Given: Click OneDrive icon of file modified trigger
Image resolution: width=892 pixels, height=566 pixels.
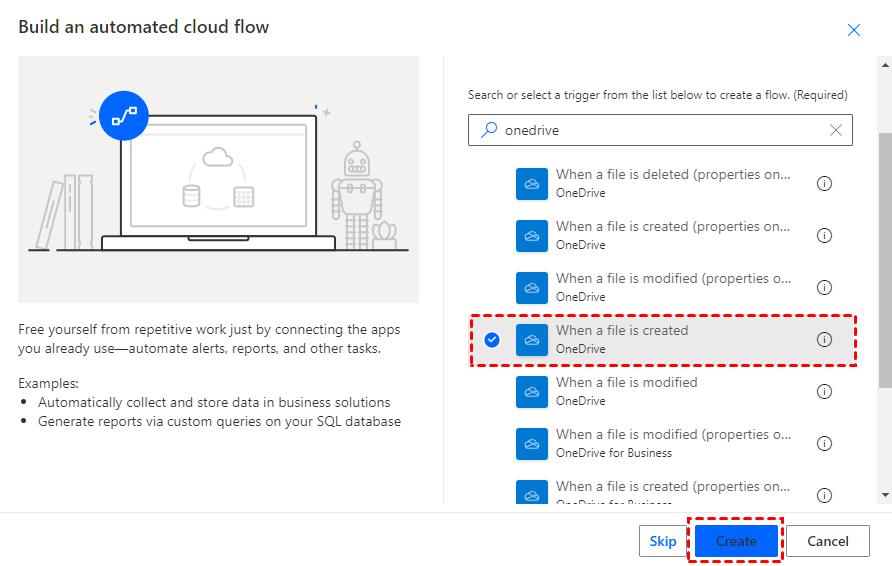Looking at the screenshot, I should click(x=532, y=392).
